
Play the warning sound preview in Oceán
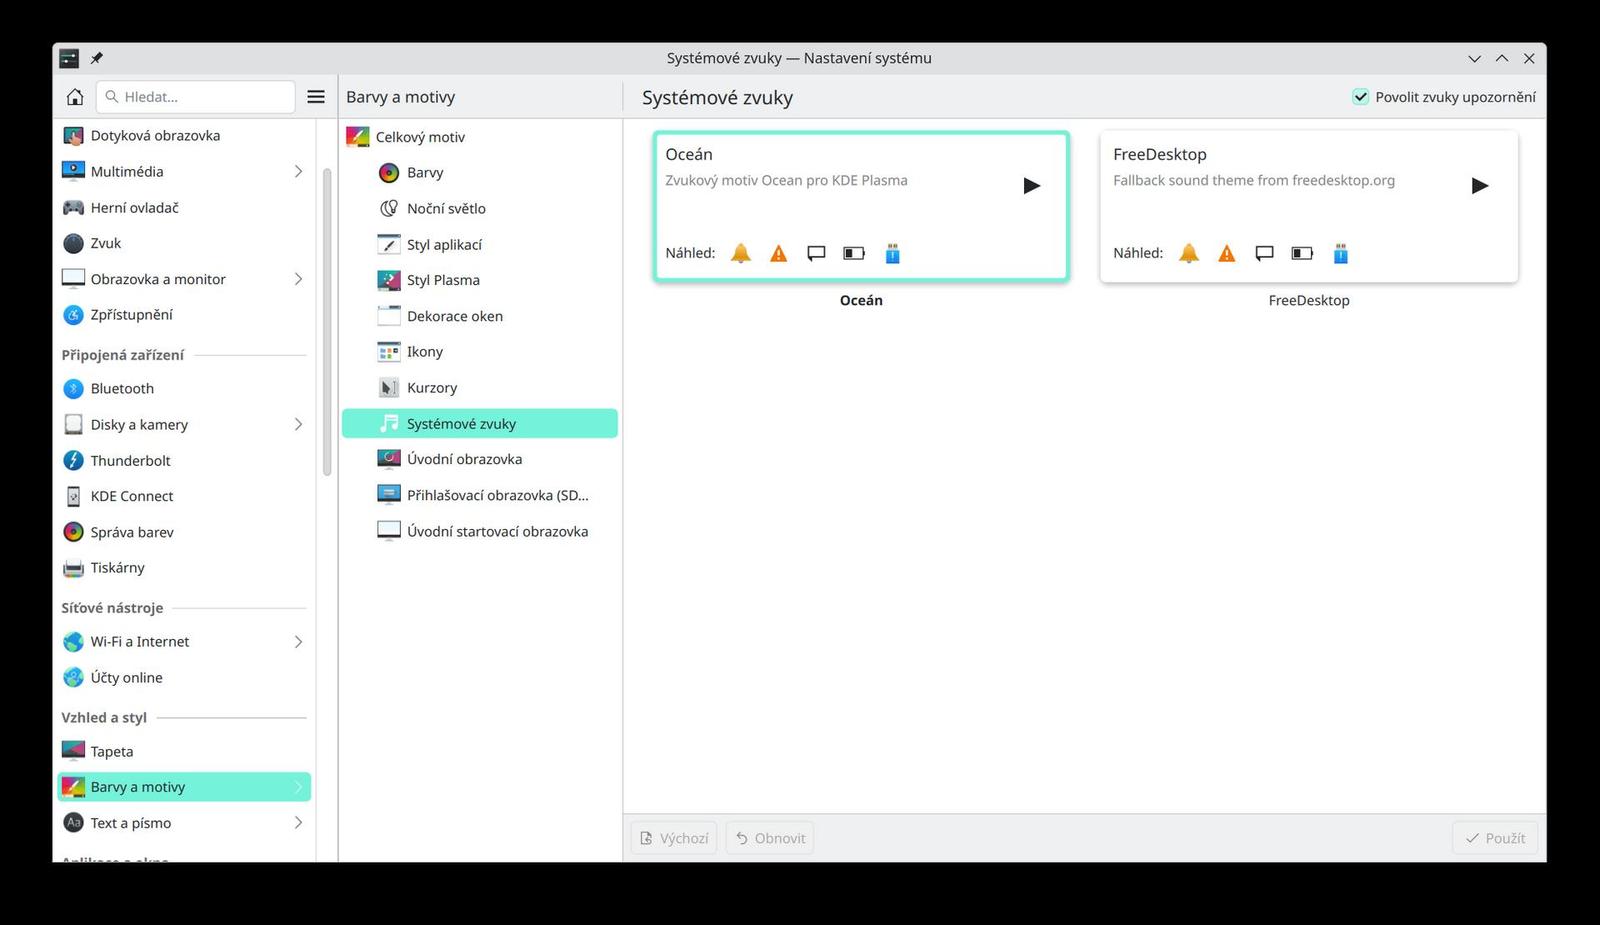(x=778, y=253)
